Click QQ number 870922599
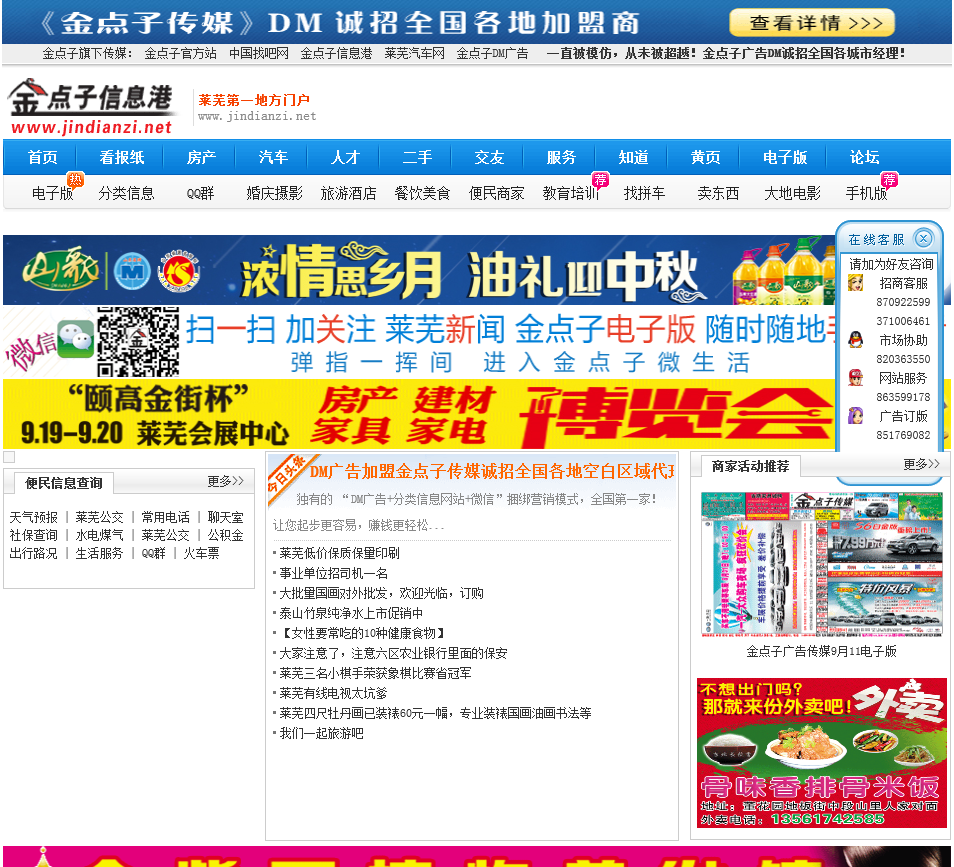954x867 pixels. pos(903,302)
